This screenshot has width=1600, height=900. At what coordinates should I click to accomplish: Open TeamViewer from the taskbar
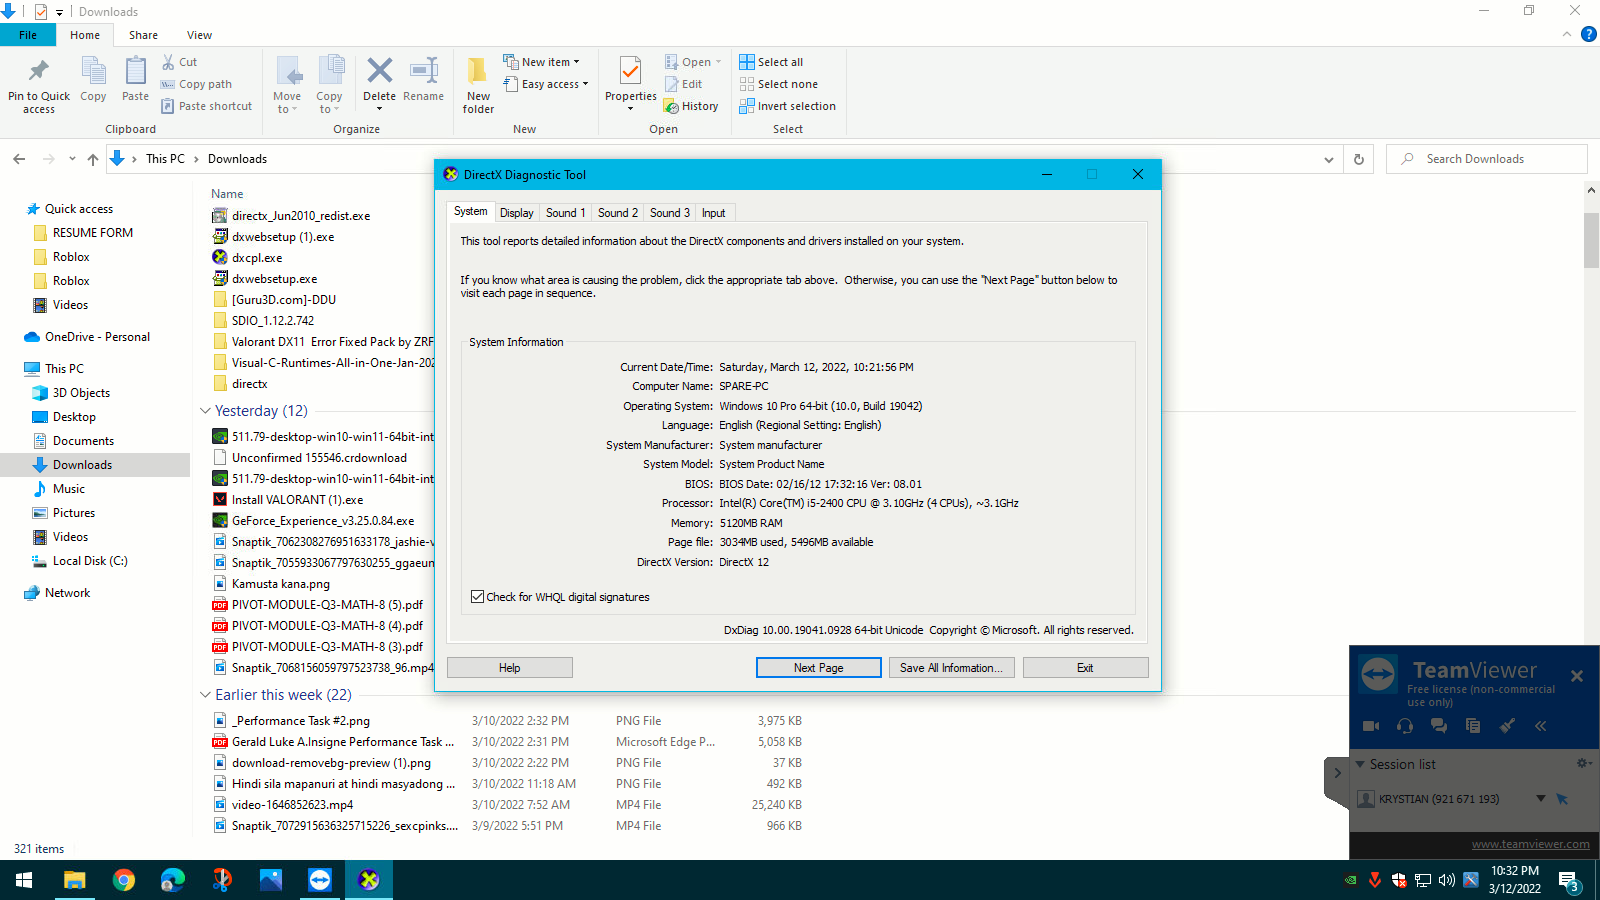point(320,880)
